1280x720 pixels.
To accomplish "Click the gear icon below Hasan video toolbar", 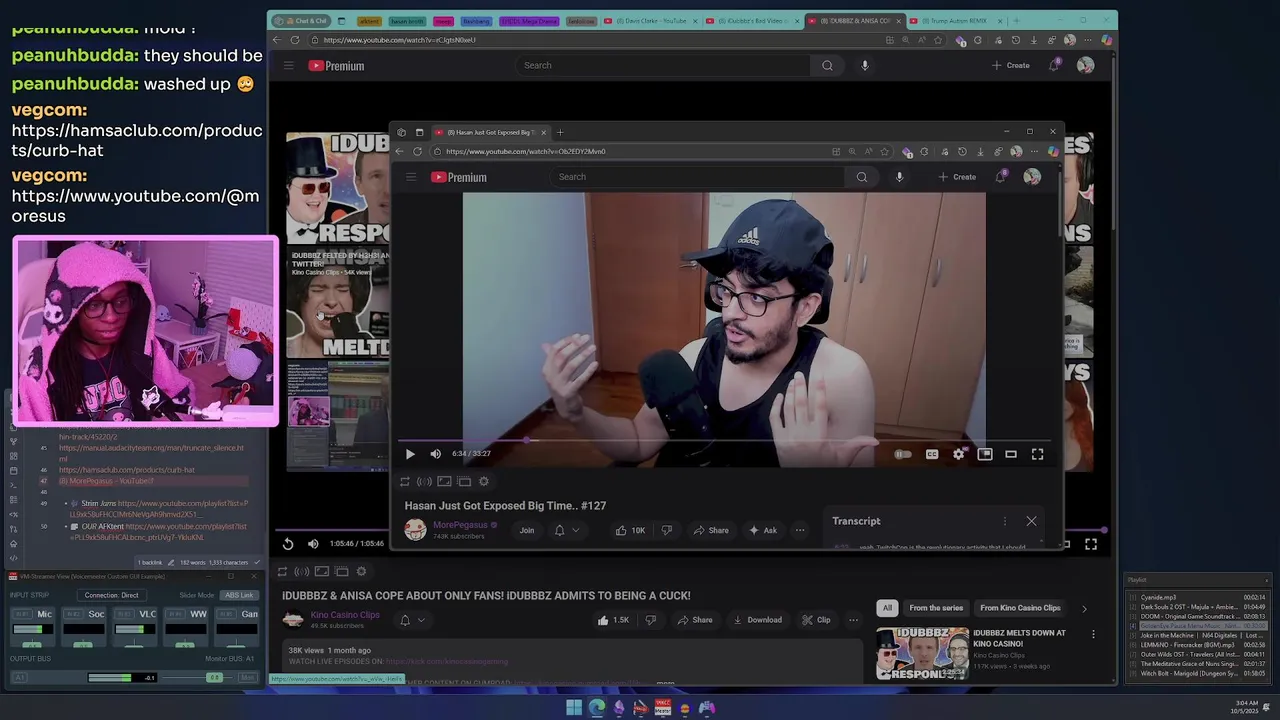I will [x=484, y=481].
